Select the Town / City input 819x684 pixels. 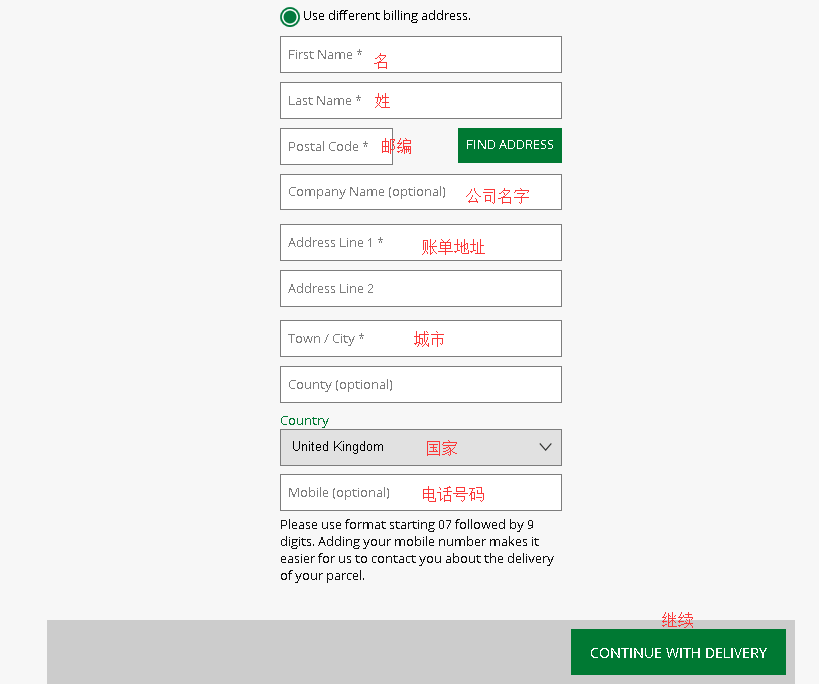[420, 339]
